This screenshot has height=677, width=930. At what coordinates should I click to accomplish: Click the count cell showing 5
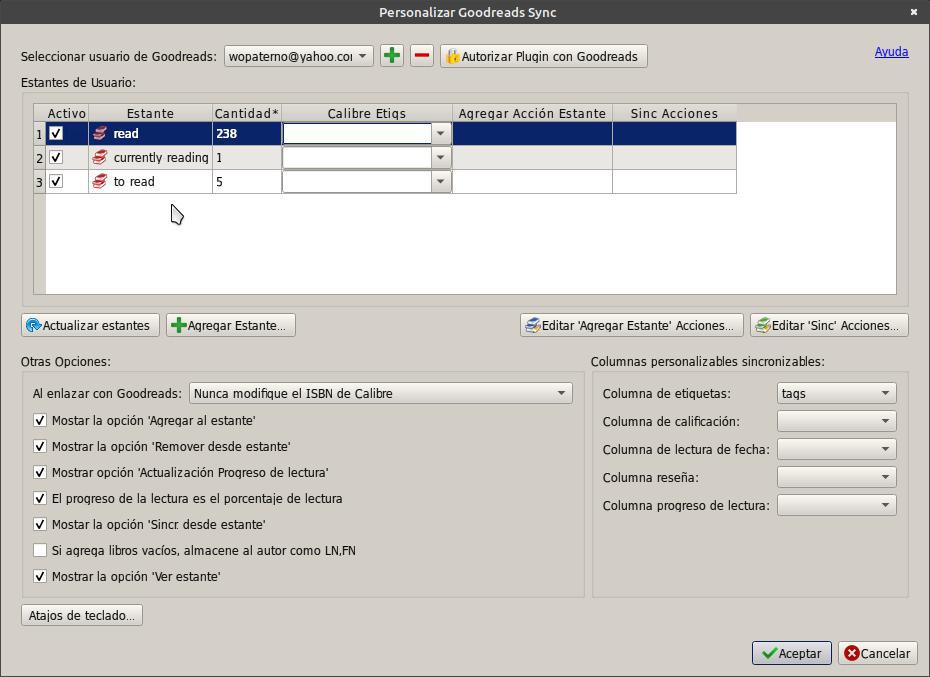pyautogui.click(x=247, y=182)
